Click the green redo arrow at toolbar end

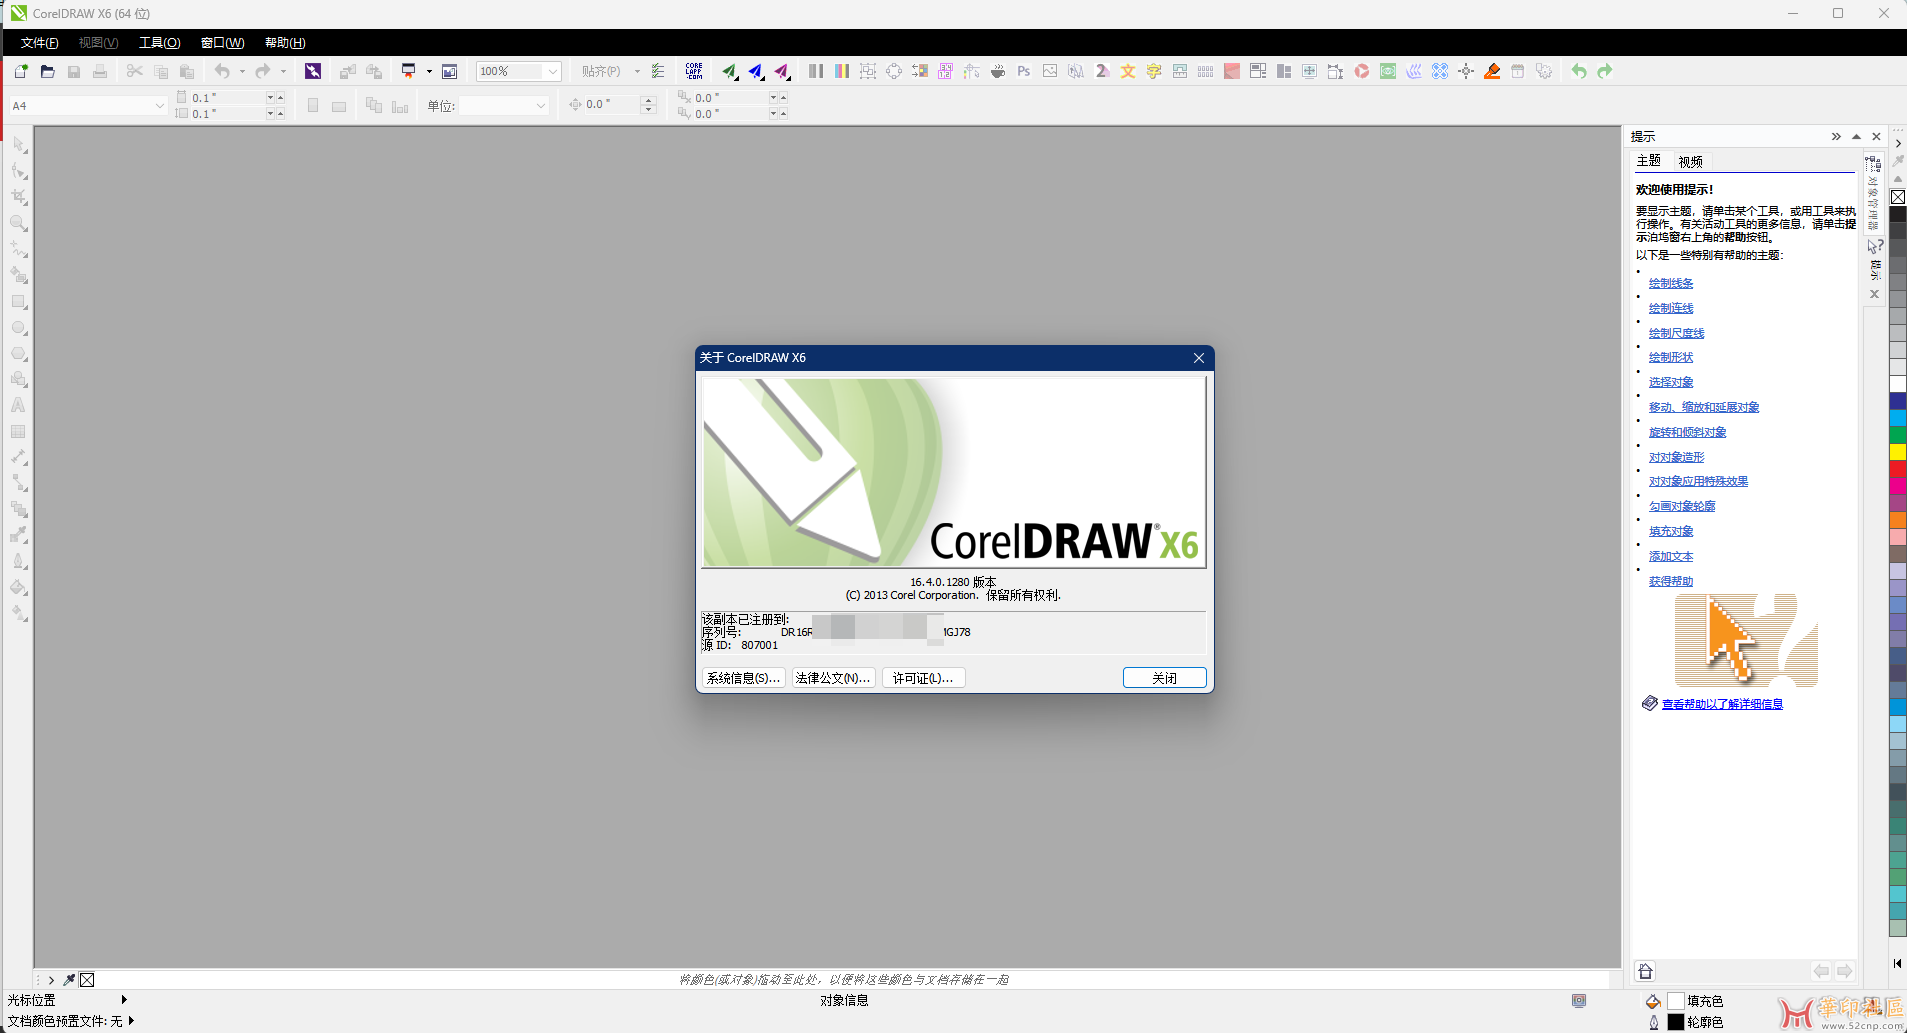1605,71
